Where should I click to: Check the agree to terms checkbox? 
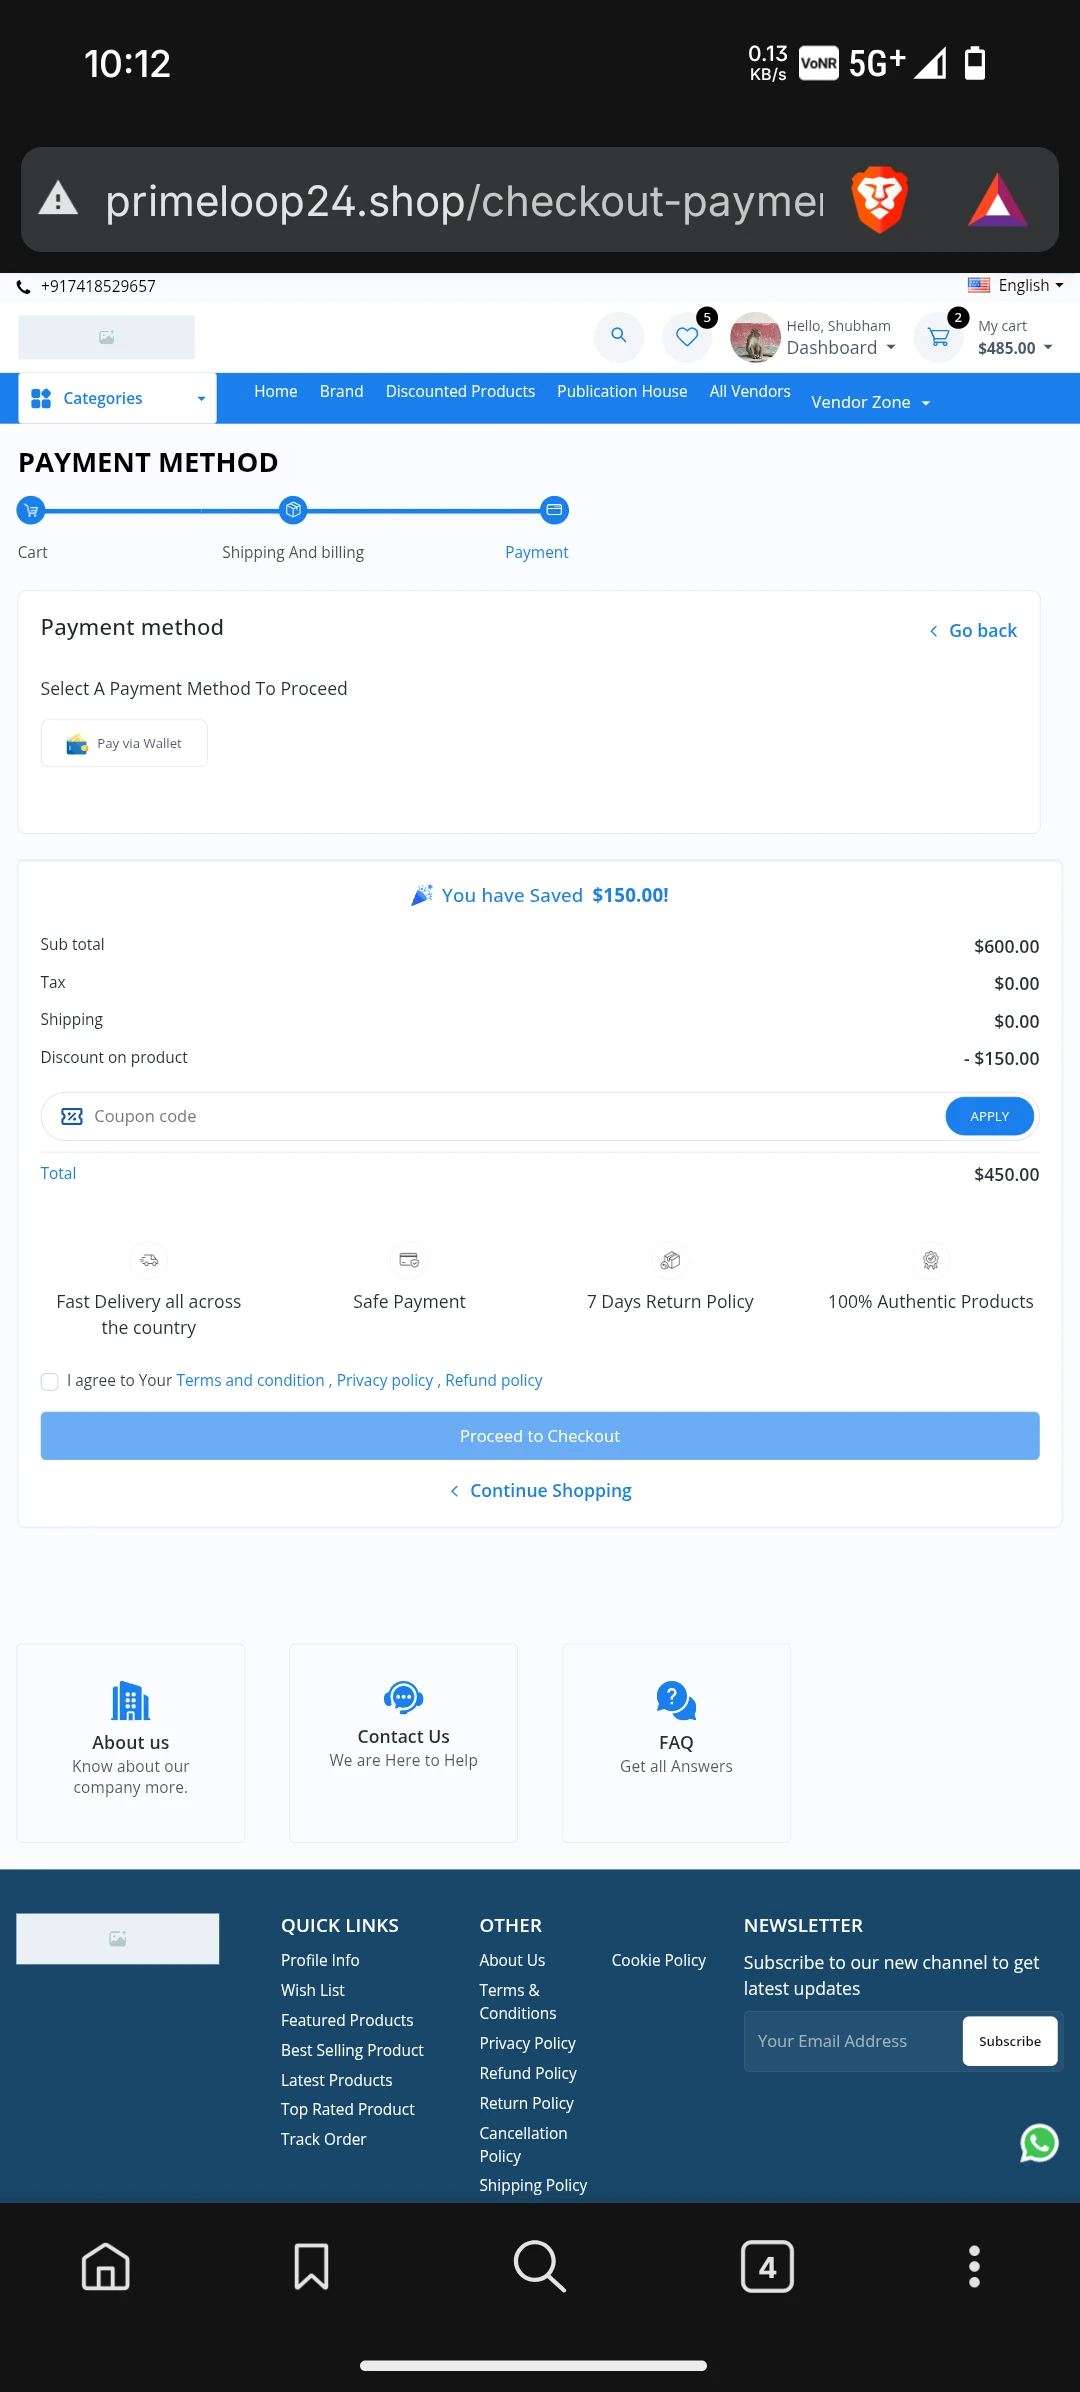[x=49, y=1381]
